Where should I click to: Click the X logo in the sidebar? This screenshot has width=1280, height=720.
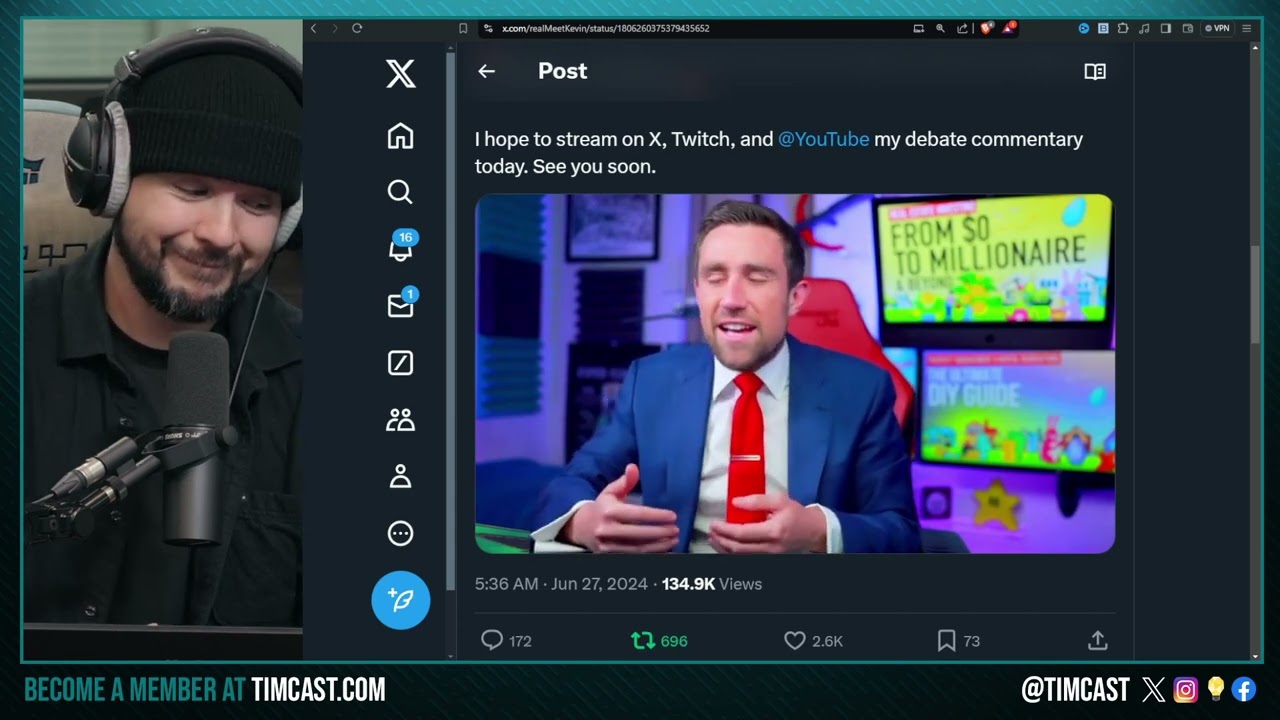click(x=400, y=74)
